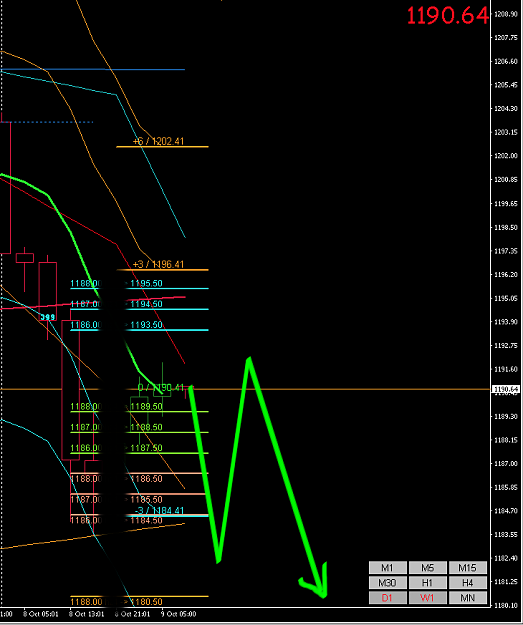Viewport: 523px width, 625px height.
Task: Select the green 1188.50 level label
Action: (146, 427)
